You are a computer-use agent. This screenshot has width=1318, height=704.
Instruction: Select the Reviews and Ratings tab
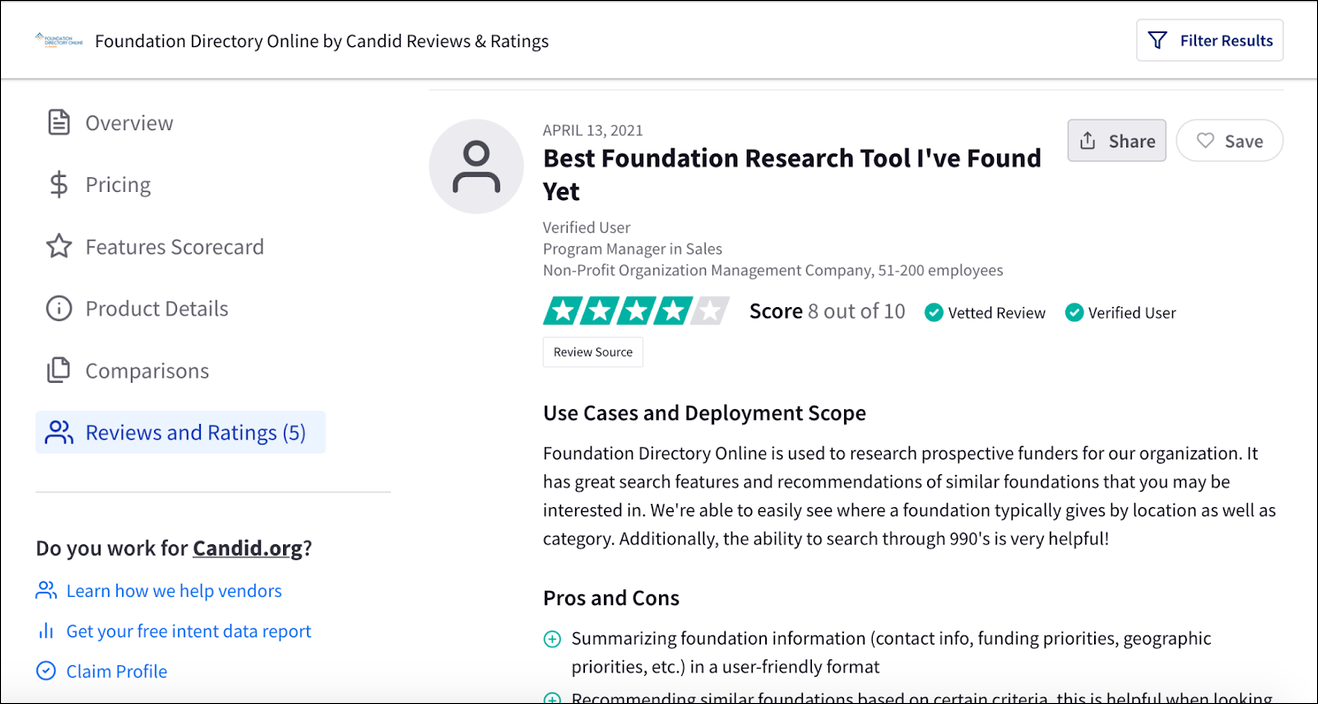click(x=180, y=432)
